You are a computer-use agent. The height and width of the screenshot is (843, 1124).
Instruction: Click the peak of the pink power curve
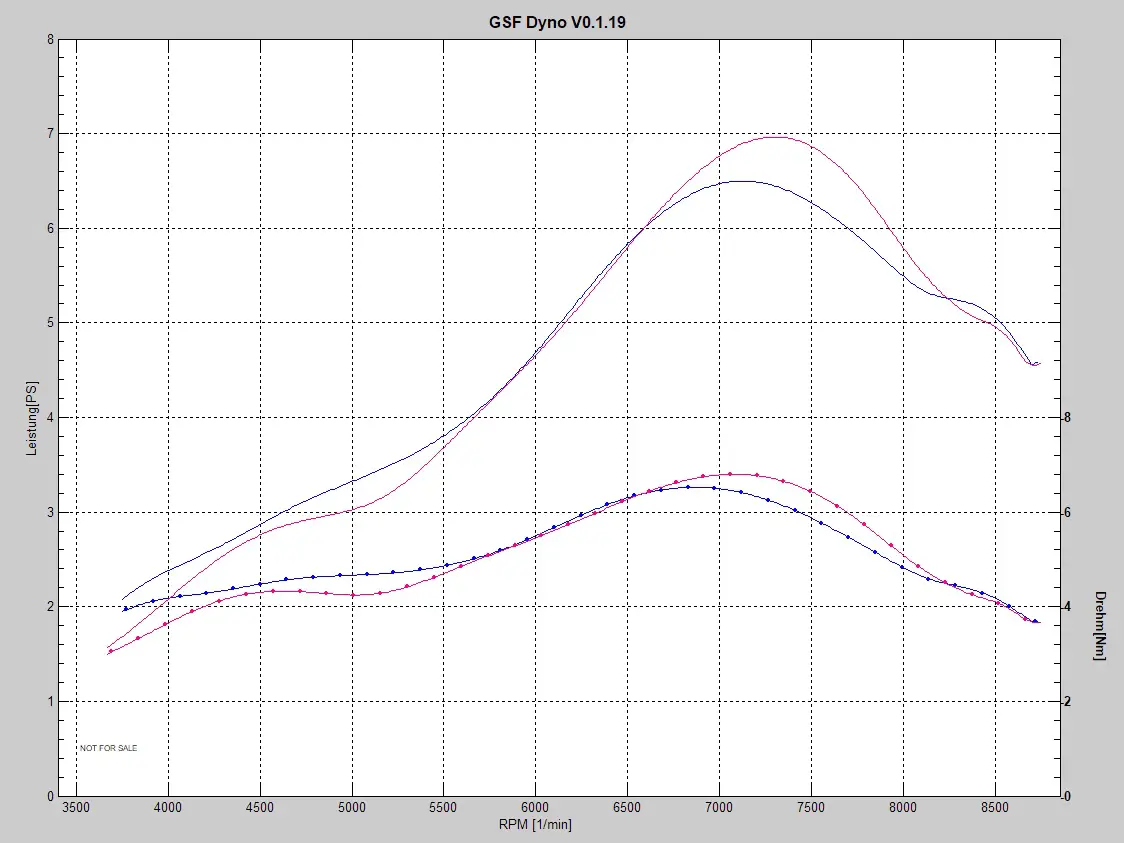pos(776,137)
